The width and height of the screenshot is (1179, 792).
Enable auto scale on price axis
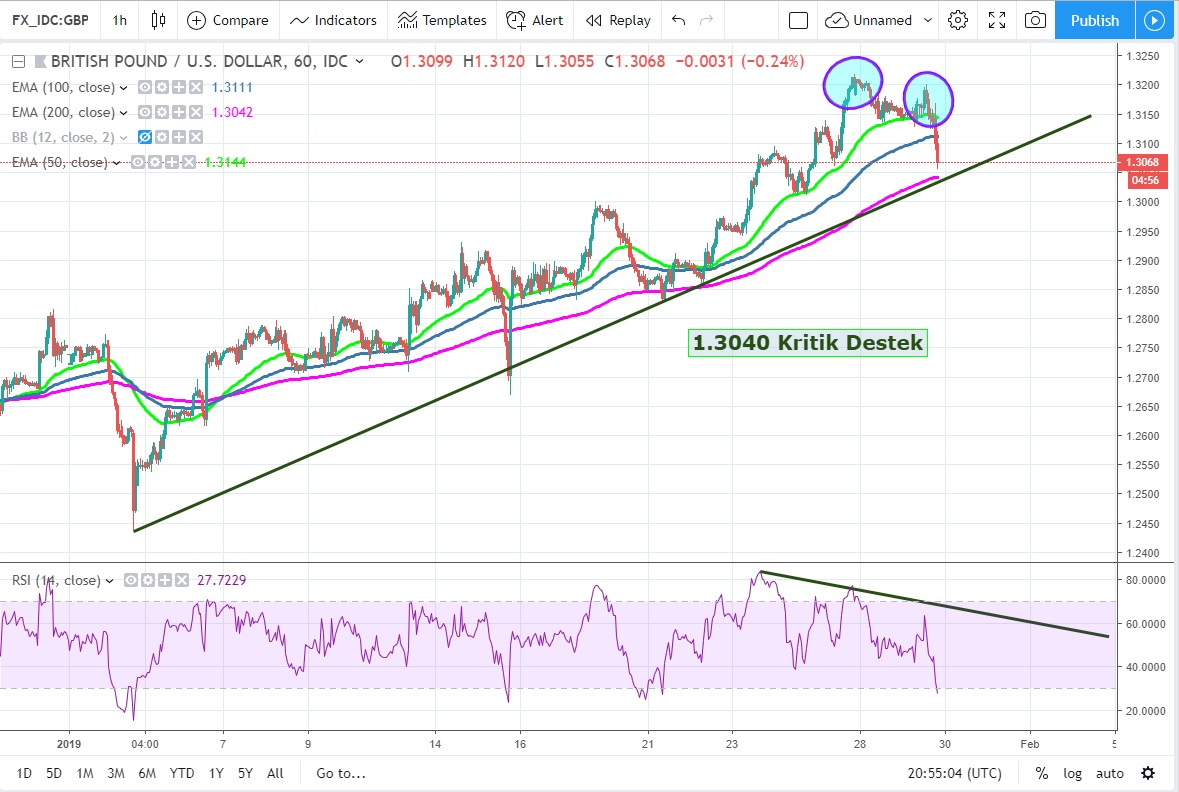click(x=1110, y=773)
